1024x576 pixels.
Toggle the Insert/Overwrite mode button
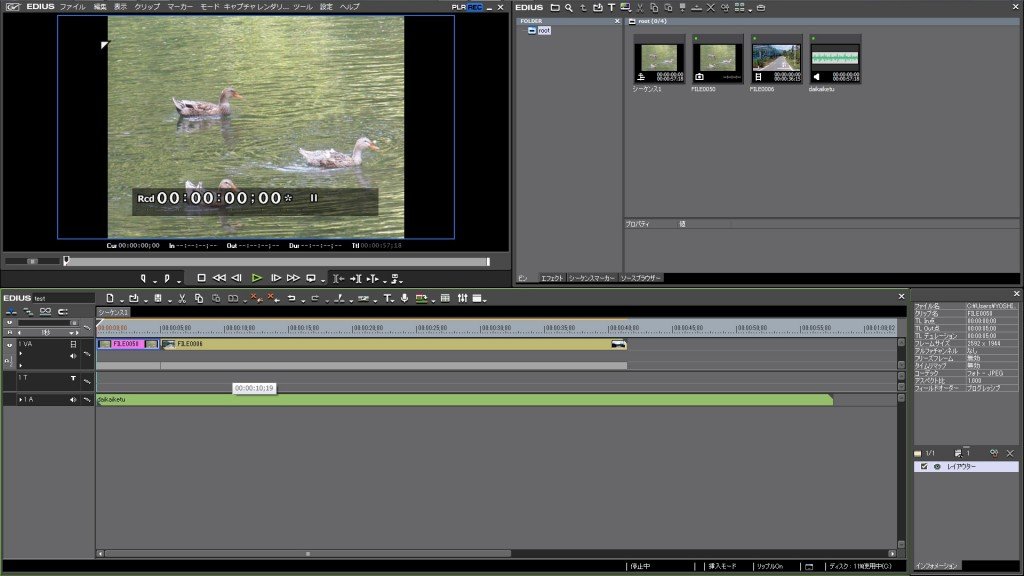12,312
